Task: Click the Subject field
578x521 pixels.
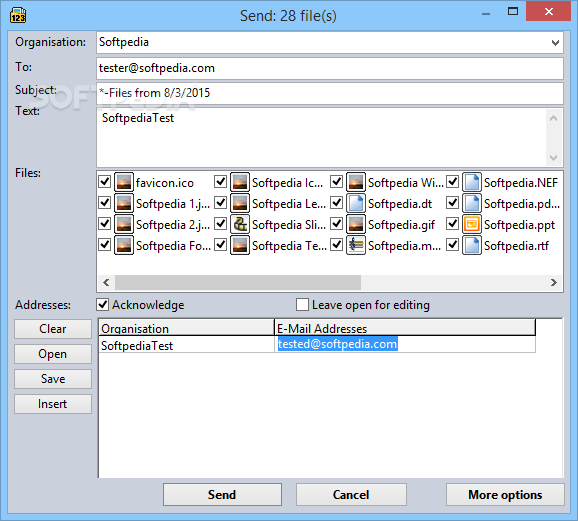Action: click(x=330, y=93)
